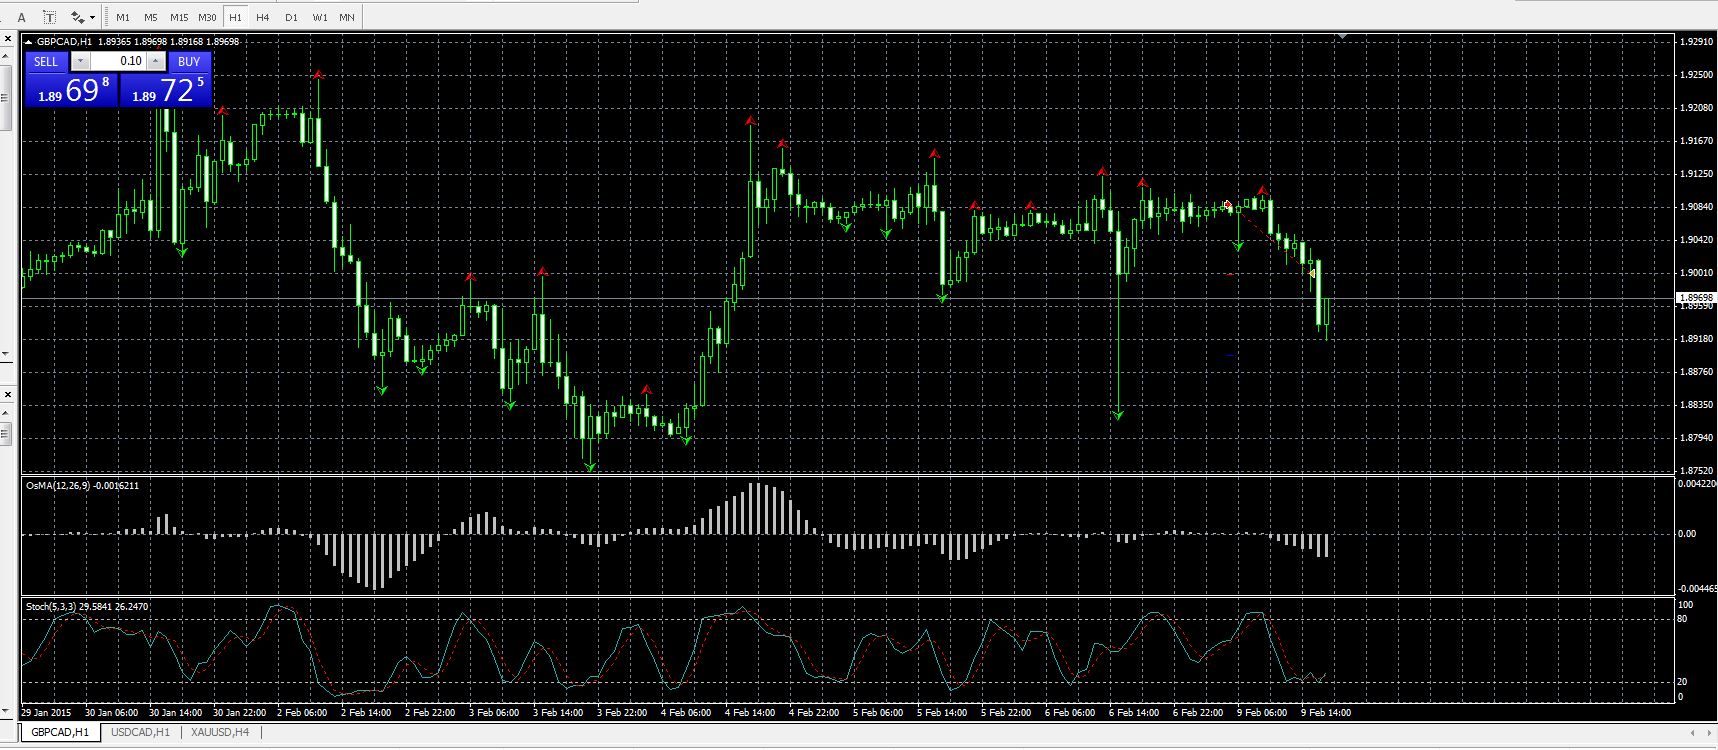Click the stochastic scale value 20
Viewport: 1718px width, 750px height.
point(1684,682)
